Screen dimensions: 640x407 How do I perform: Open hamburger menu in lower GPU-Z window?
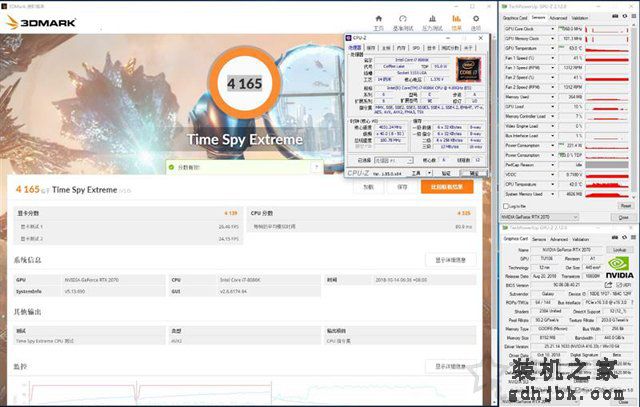(633, 237)
